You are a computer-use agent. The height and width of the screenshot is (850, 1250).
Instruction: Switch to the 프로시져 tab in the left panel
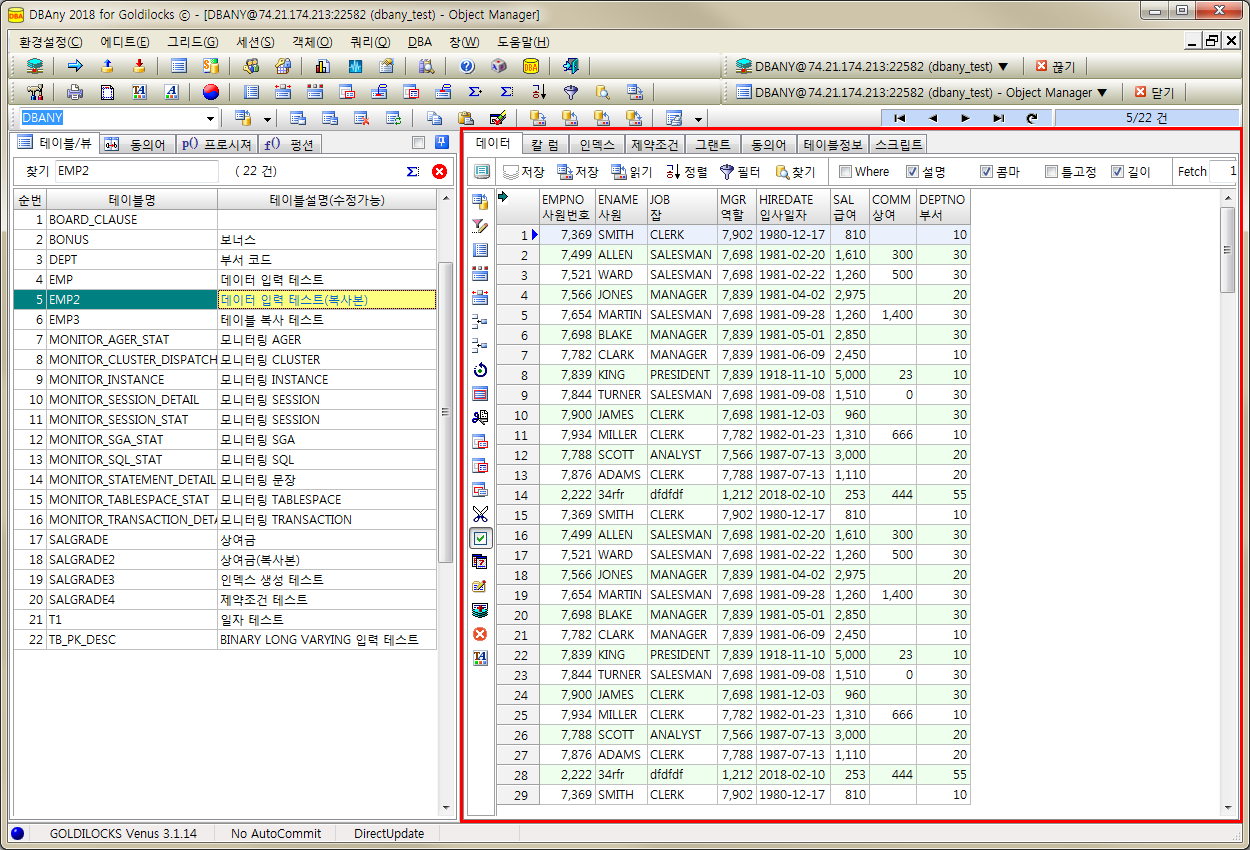coord(217,144)
